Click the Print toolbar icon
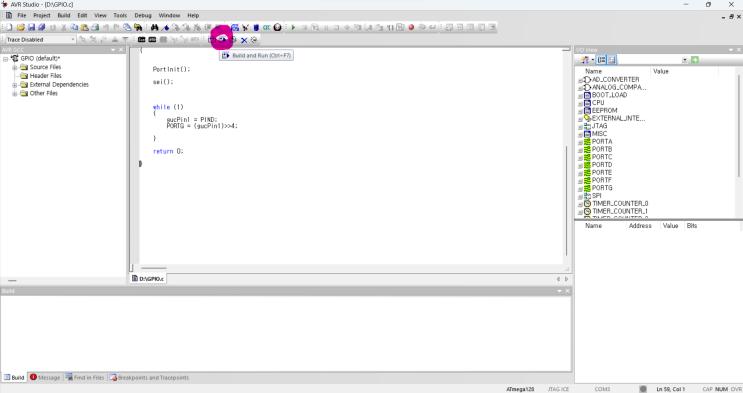The height and width of the screenshot is (393, 743). click(95, 27)
